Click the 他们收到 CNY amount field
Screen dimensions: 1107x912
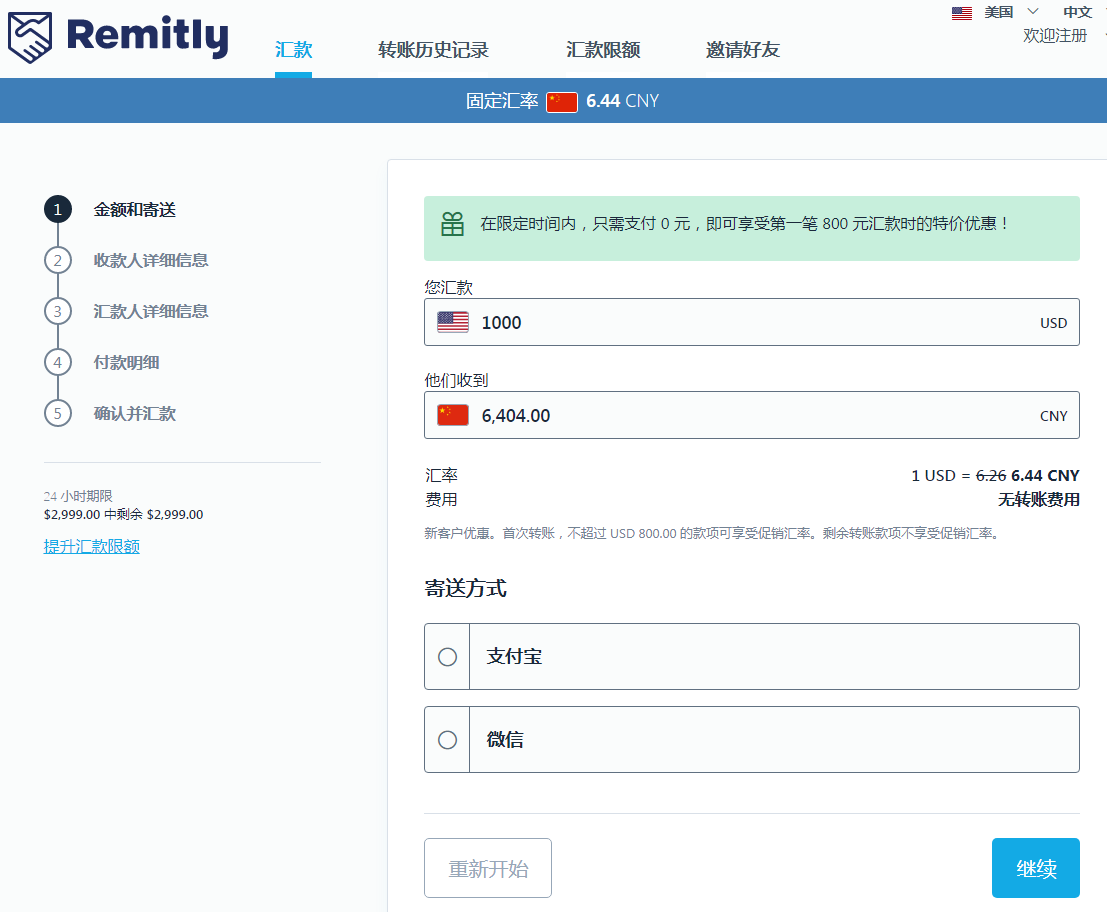click(750, 415)
